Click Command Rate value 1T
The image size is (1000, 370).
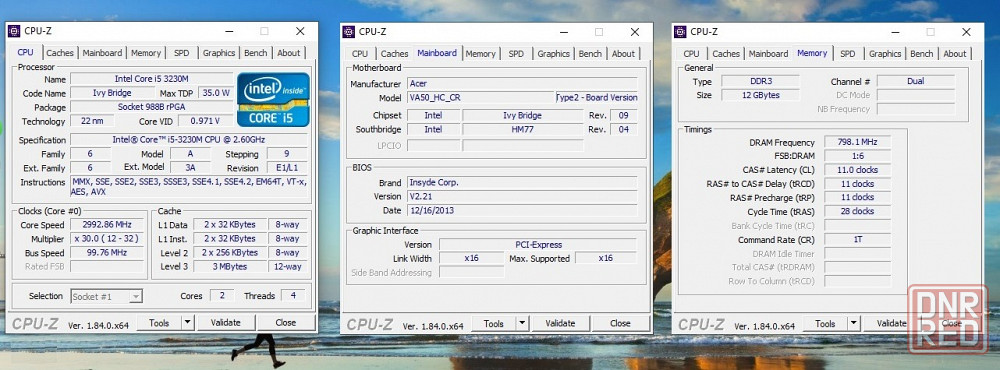[858, 240]
